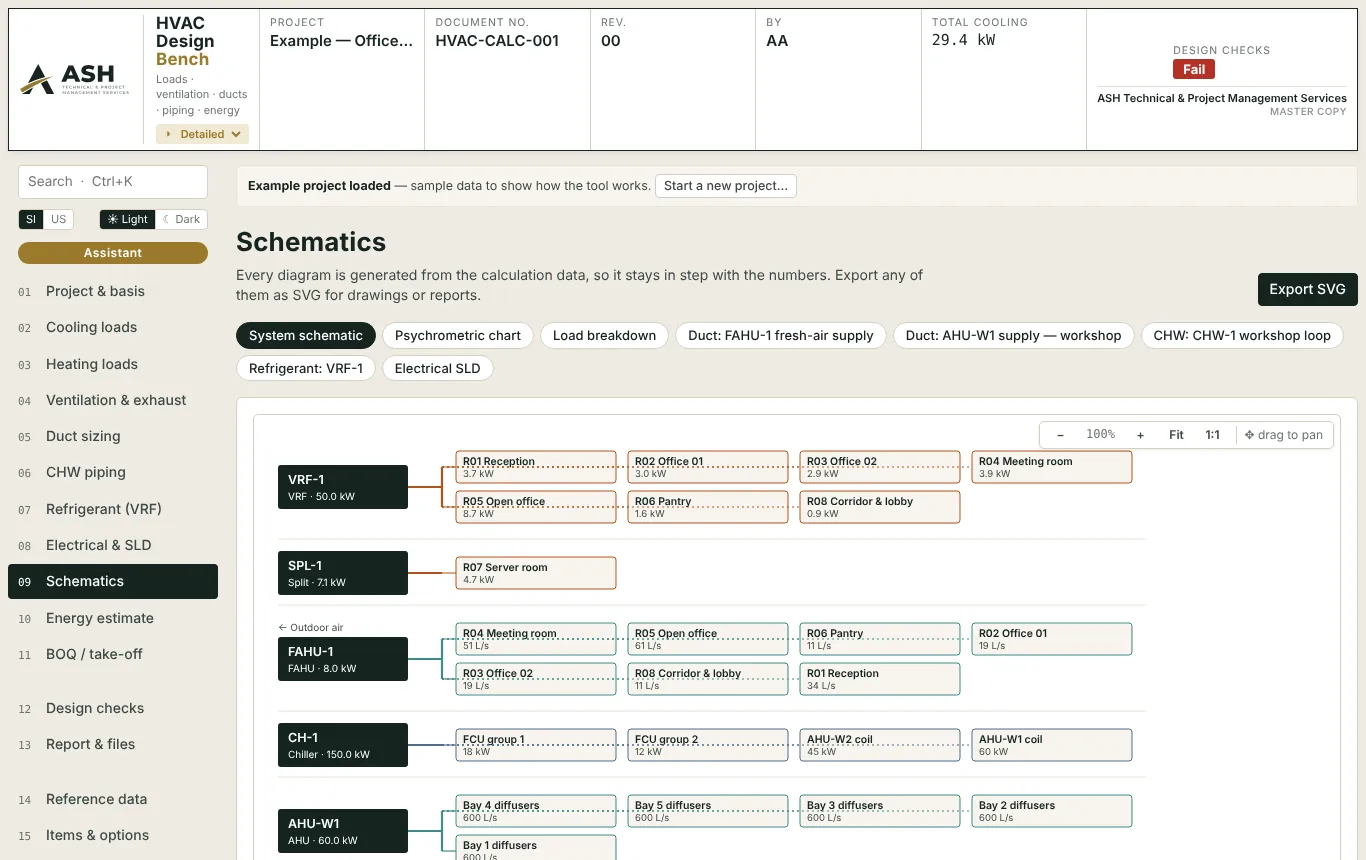The image size is (1366, 860).
Task: Go to Cooling loads section
Action: (113, 327)
